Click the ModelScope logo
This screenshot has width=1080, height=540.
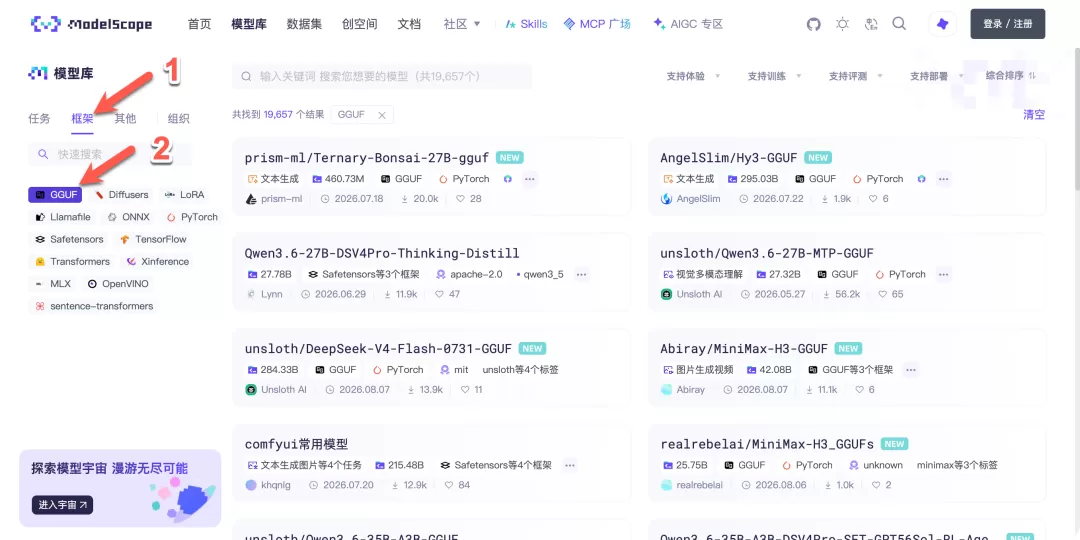point(92,24)
